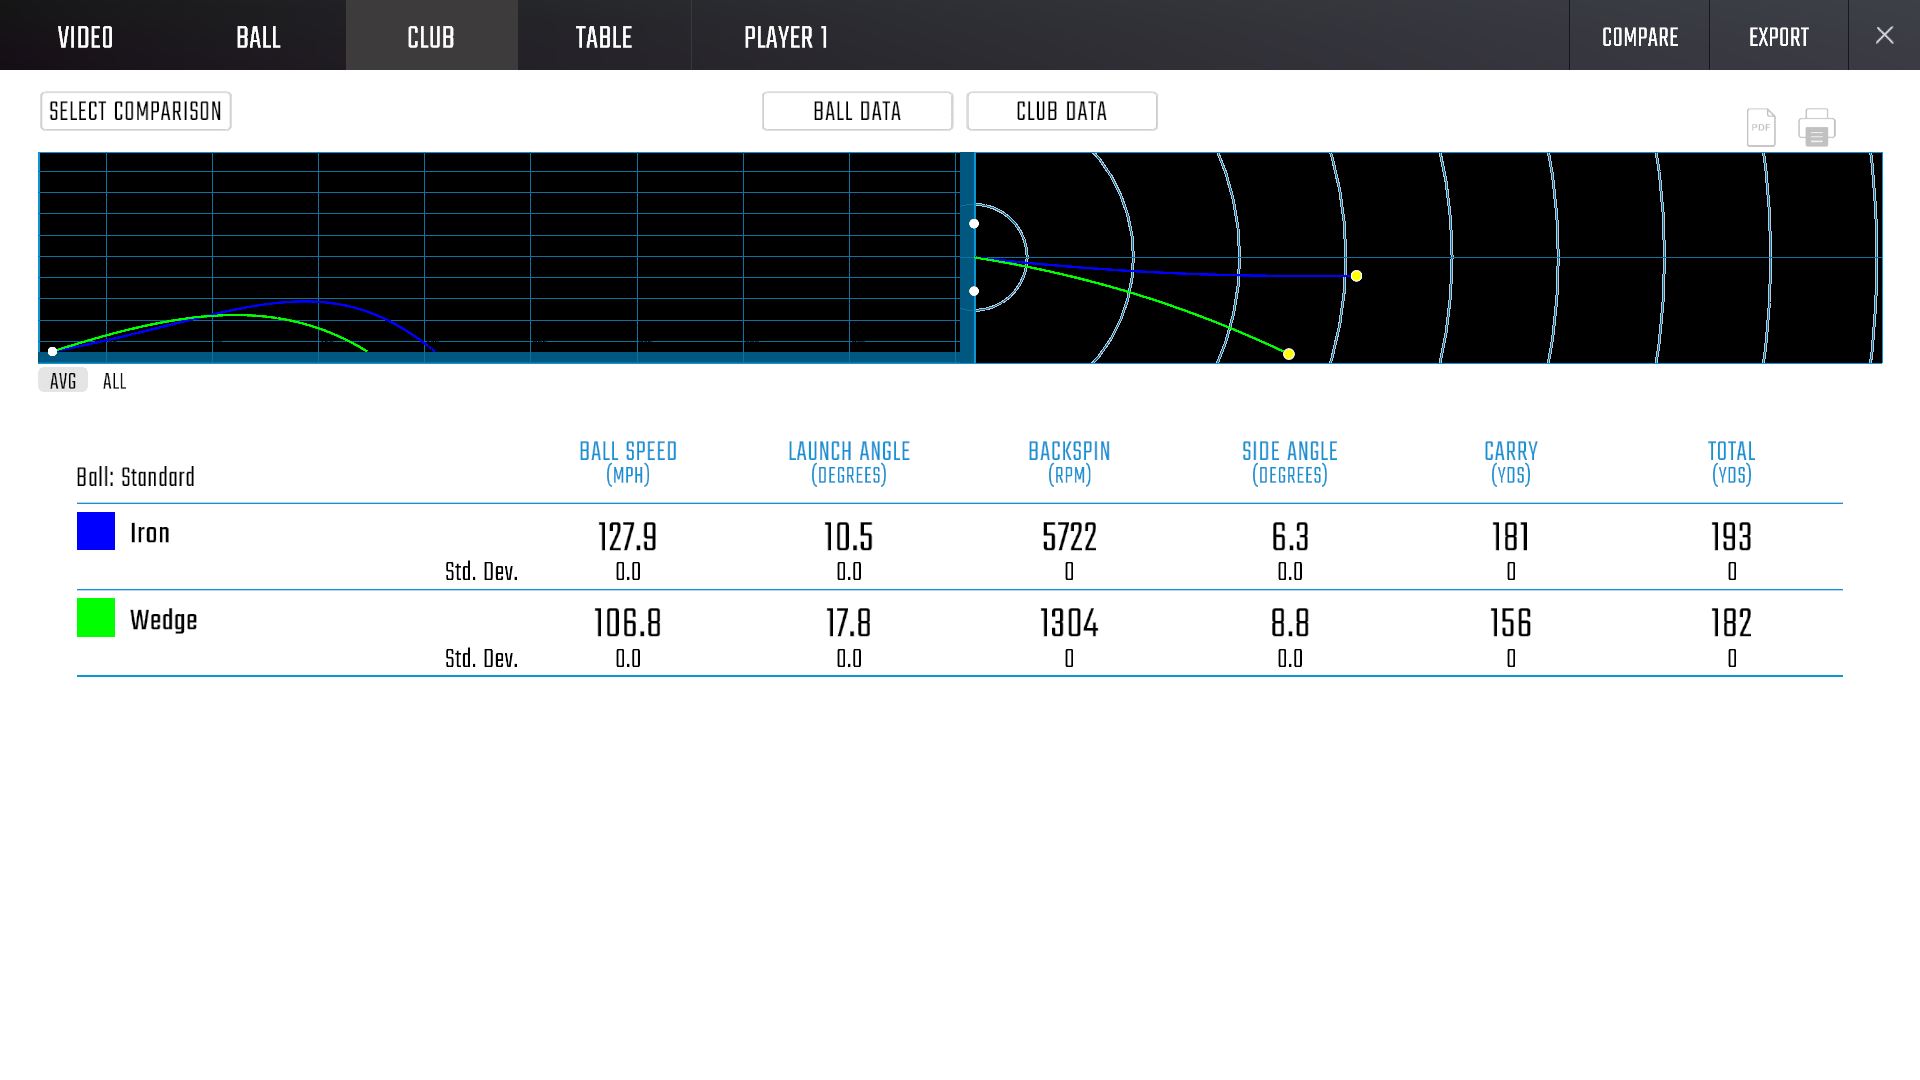Image resolution: width=1920 pixels, height=1080 pixels.
Task: Click the upper tee marker dot
Action: click(974, 224)
